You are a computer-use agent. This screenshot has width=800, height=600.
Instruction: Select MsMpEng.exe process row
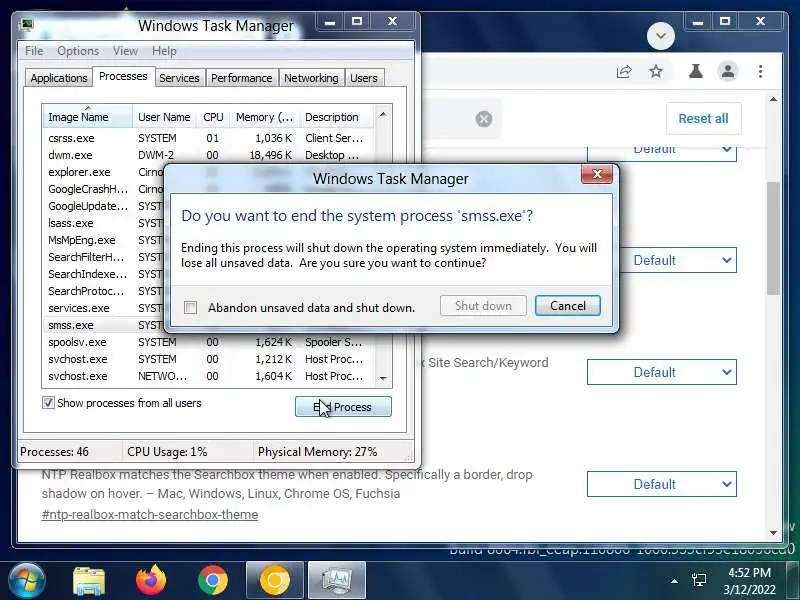pos(104,240)
